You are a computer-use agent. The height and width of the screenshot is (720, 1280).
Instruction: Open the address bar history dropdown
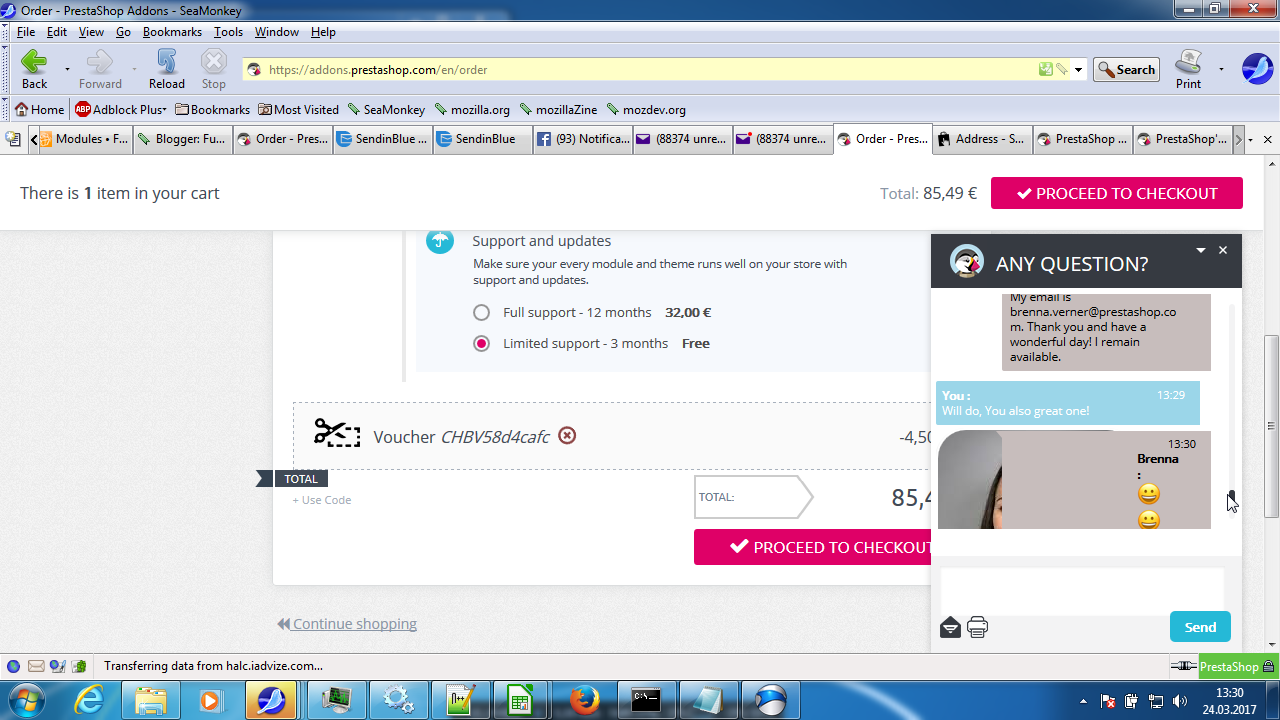pos(1078,70)
